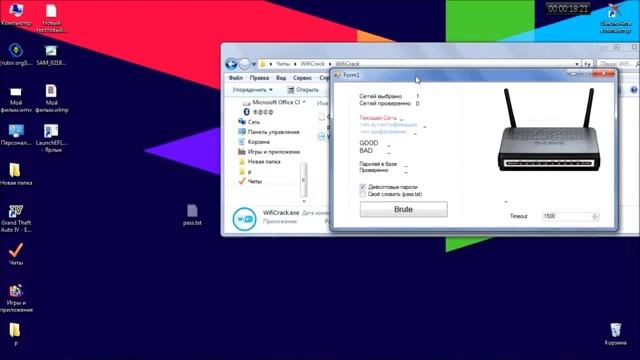Open the Explorer address bar dropdown arrow
The image size is (640, 360).
[577, 64]
